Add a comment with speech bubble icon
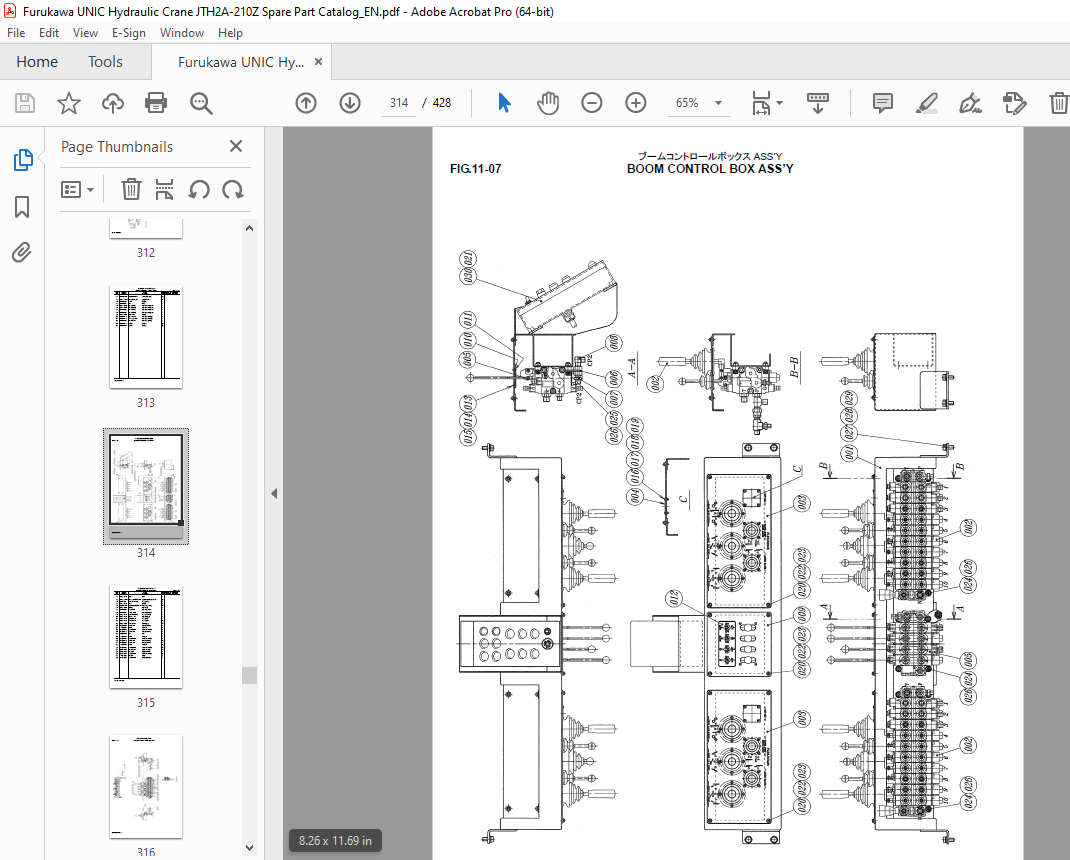The width and height of the screenshot is (1070, 860). tap(882, 103)
